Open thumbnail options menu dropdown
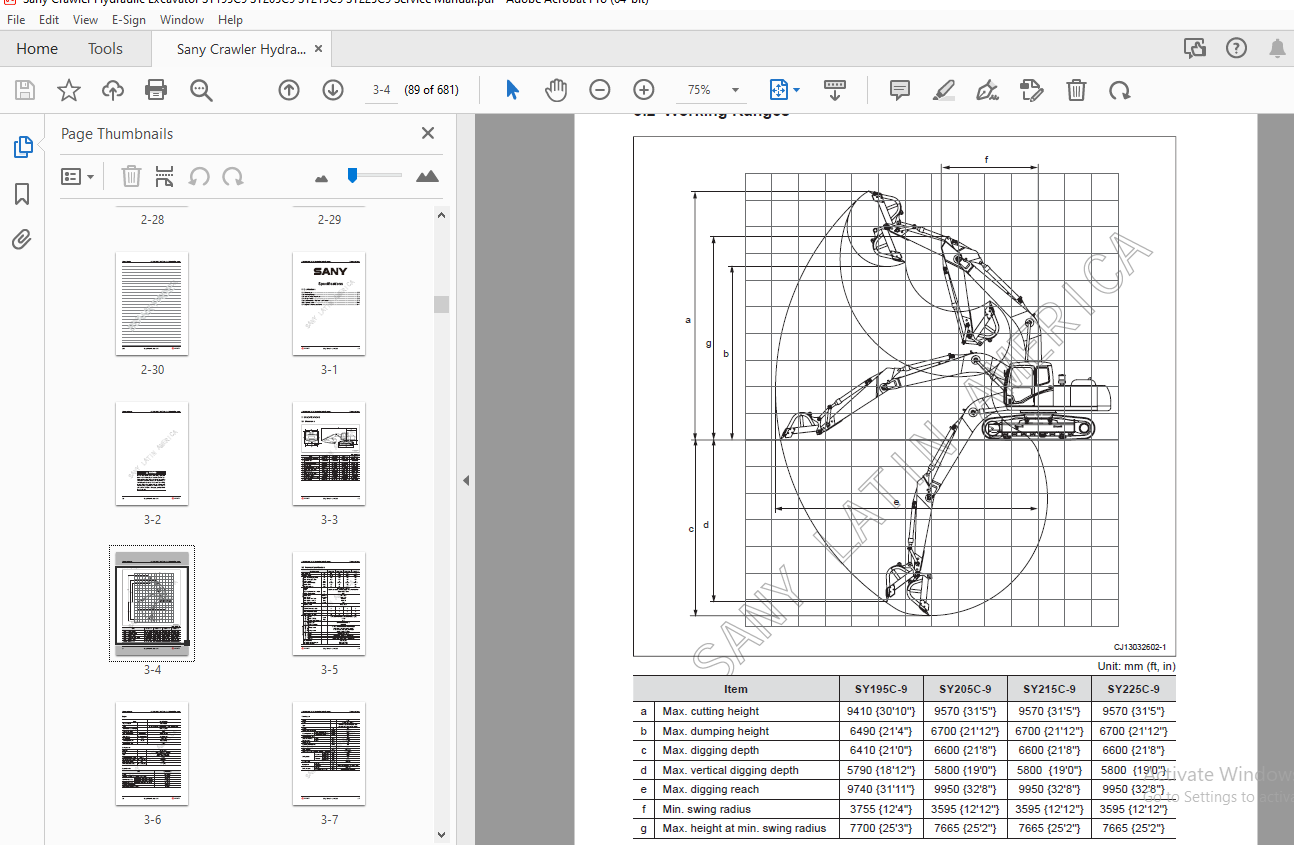The image size is (1294, 845). [x=78, y=177]
